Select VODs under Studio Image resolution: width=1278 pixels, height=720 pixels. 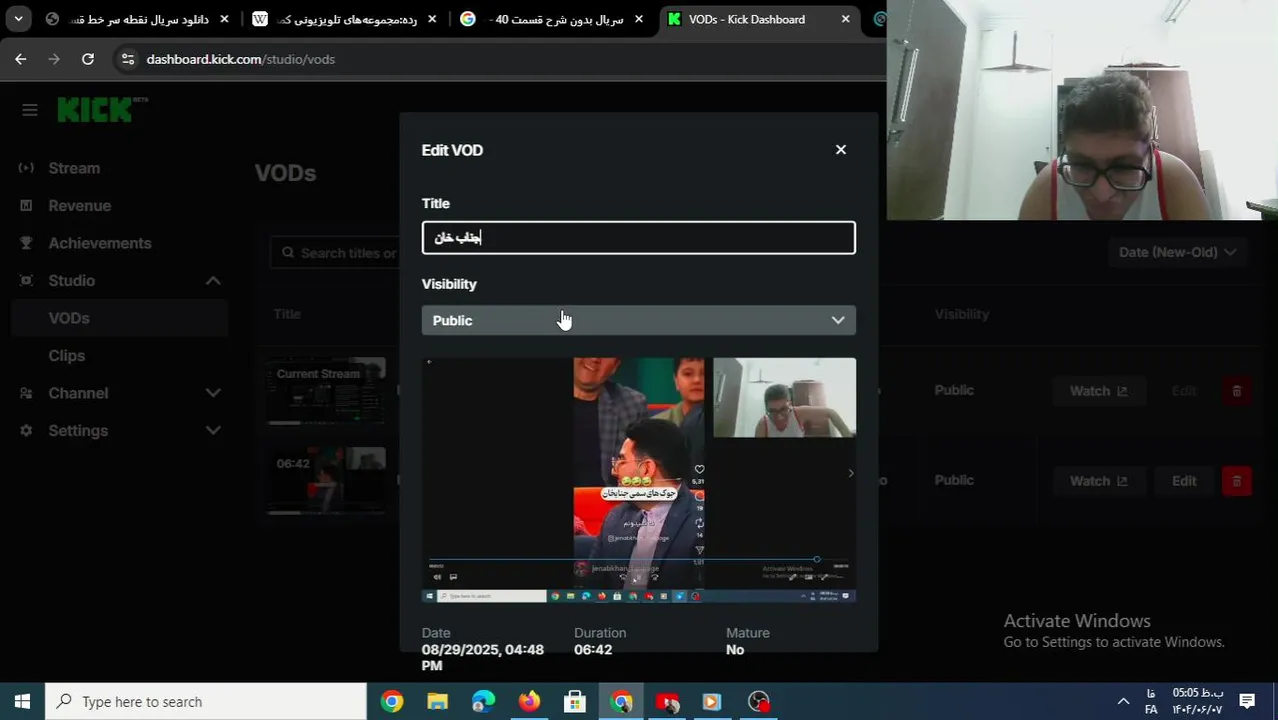click(69, 318)
